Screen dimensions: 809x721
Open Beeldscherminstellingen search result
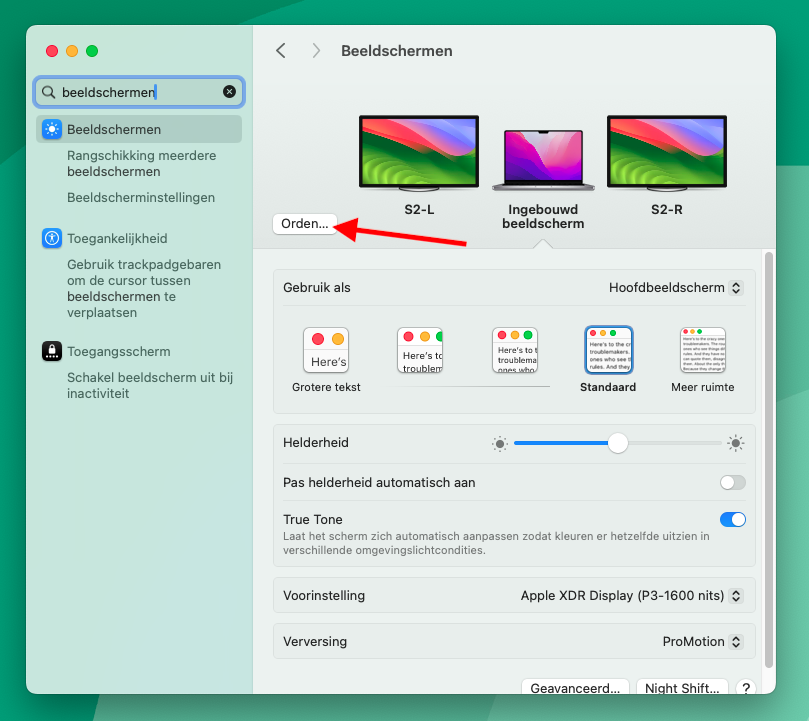click(x=141, y=198)
